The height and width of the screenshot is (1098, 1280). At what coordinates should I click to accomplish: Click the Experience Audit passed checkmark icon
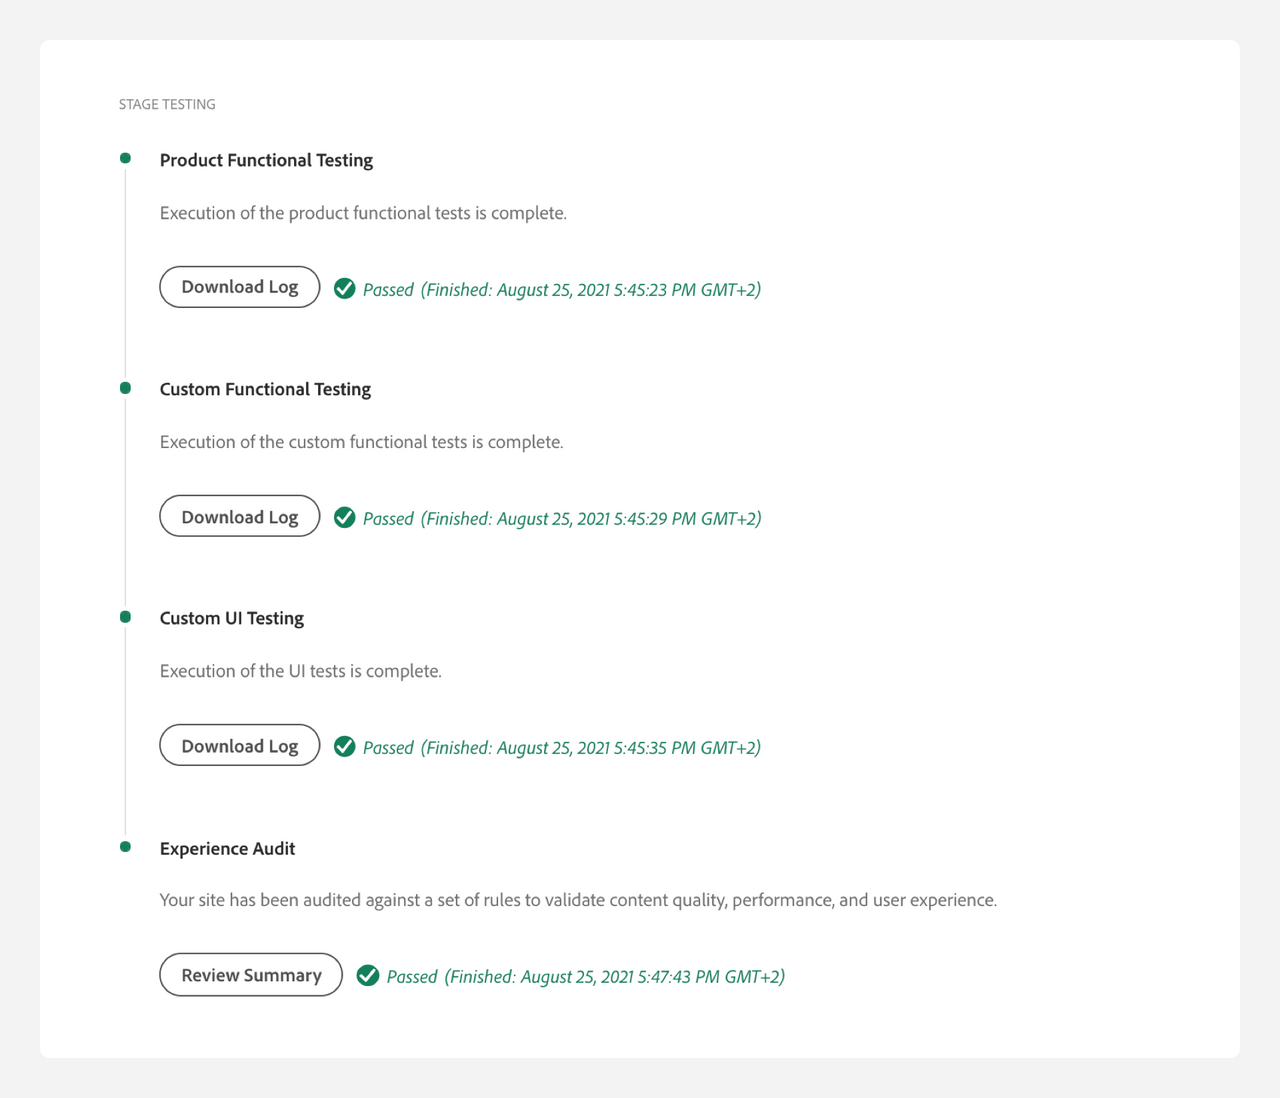(368, 976)
